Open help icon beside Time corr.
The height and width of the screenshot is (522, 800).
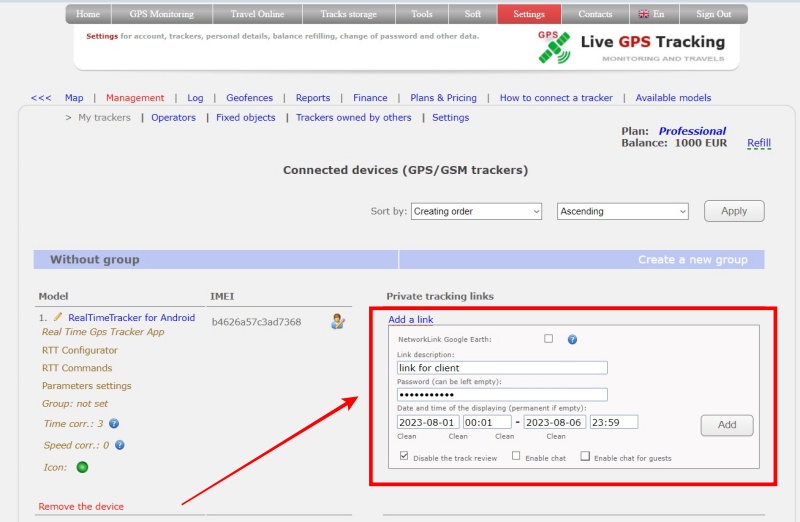(114, 424)
